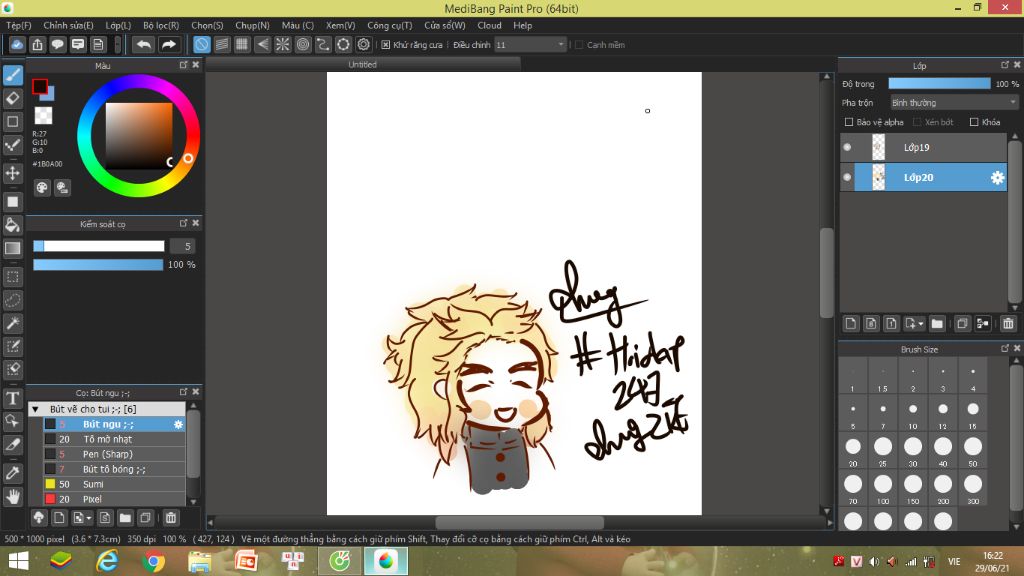Open the Tệp(F) menu
Image resolution: width=1024 pixels, height=576 pixels.
pos(19,25)
